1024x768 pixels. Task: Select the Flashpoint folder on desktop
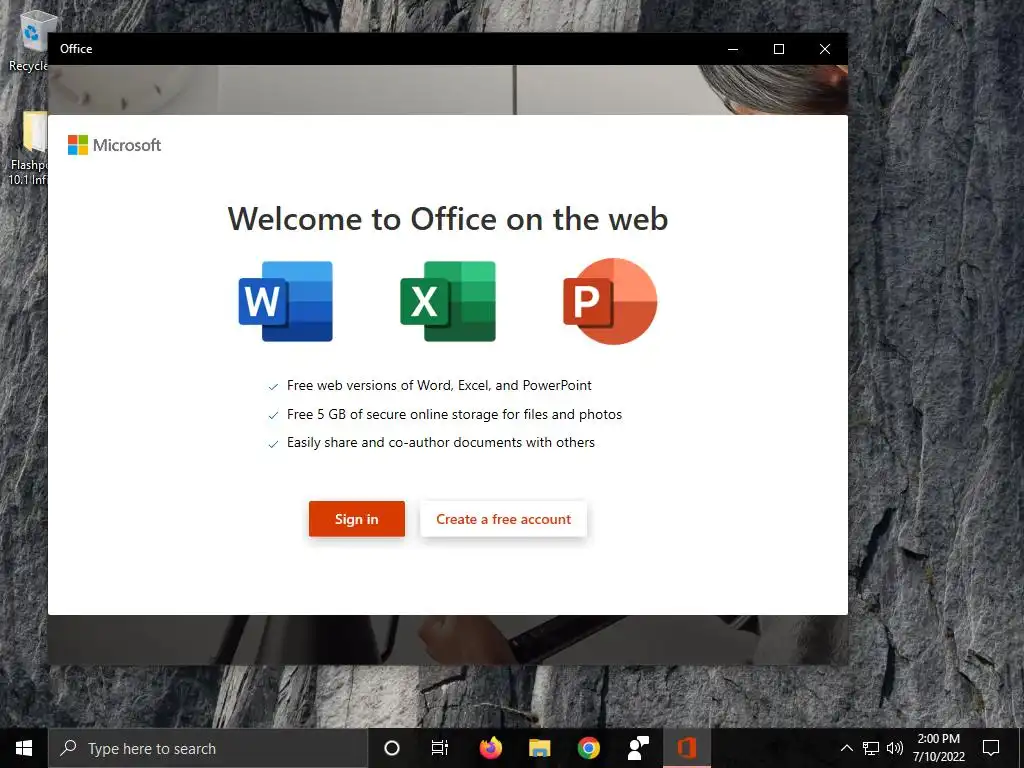pos(28,148)
